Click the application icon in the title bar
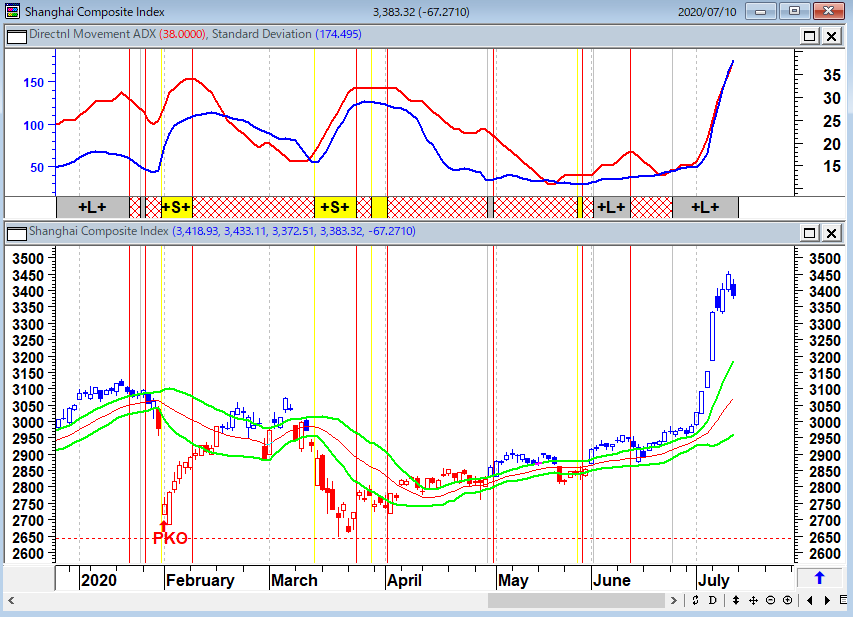Screen dimensions: 853x617 click(x=13, y=11)
